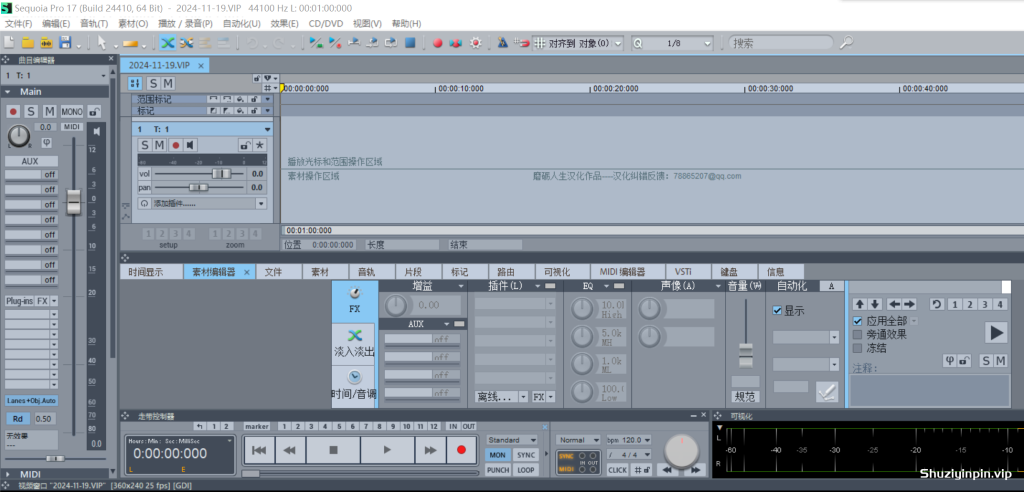Click the reset circular arrow in object editor
This screenshot has height=492, width=1024.
click(936, 304)
